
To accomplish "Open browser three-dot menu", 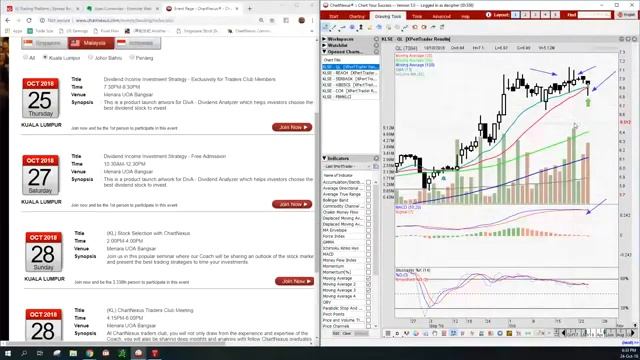I will point(313,20).
